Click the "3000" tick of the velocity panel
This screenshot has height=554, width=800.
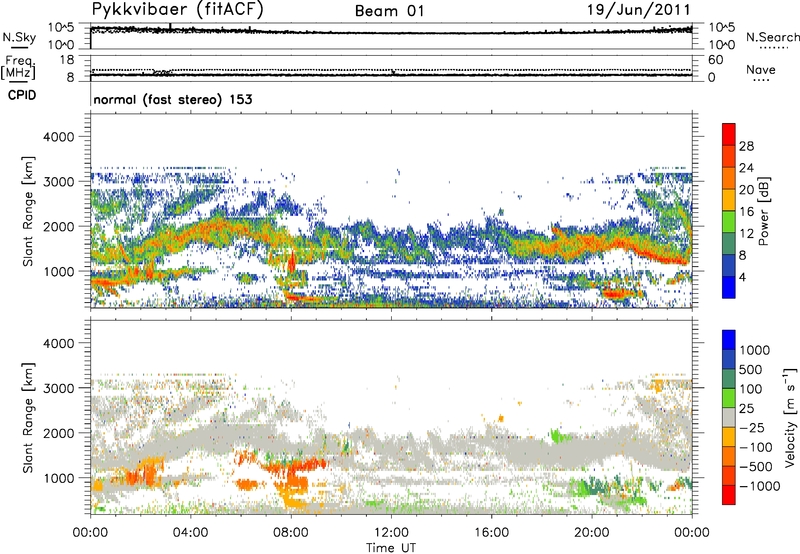pyautogui.click(x=58, y=388)
